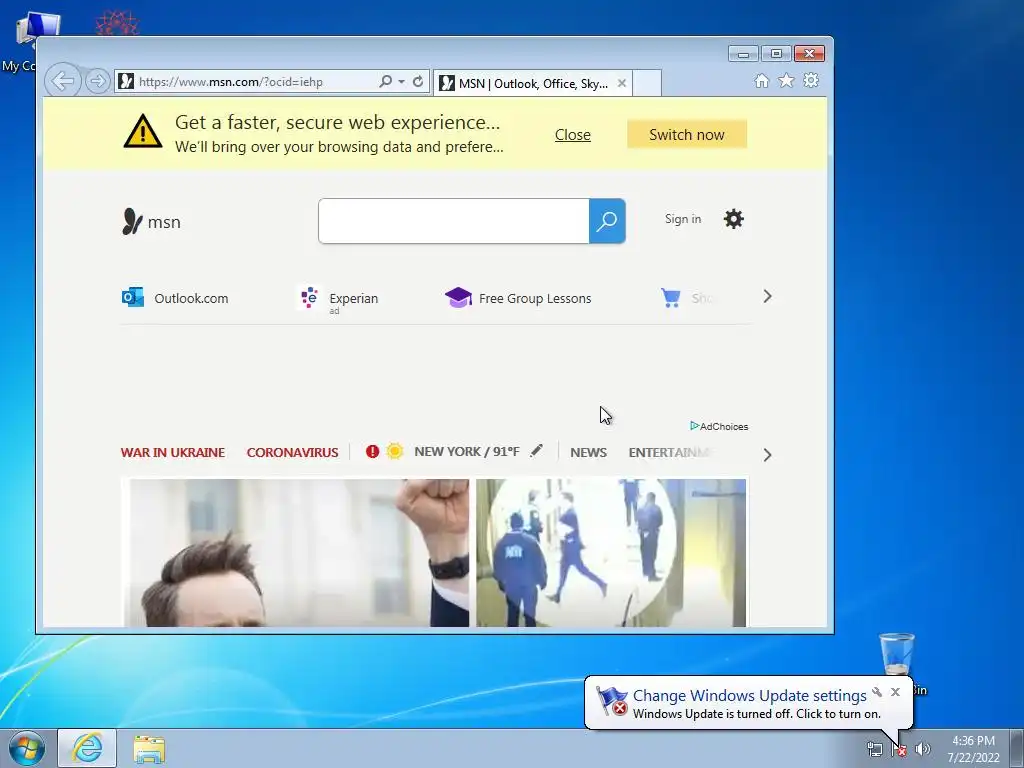
Task: Click the volume speaker tray icon
Action: pos(923,749)
